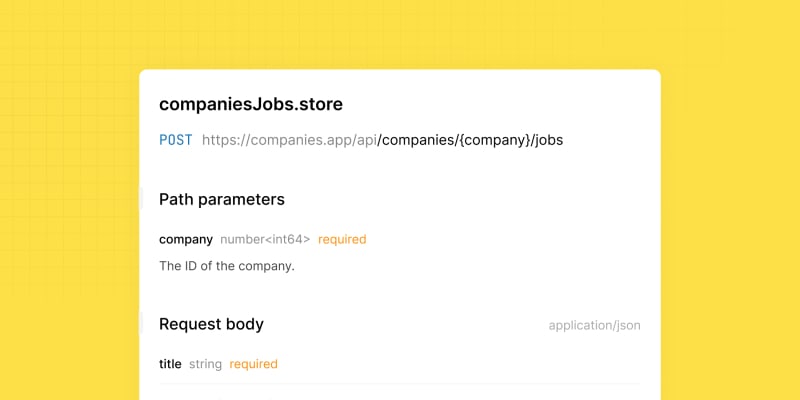
Task: Click the POST method badge
Action: [x=176, y=140]
